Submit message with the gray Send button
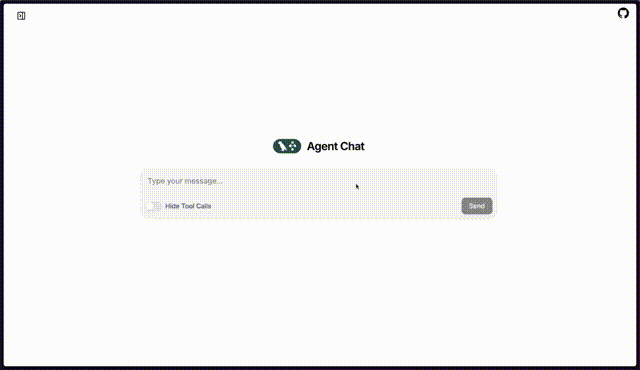This screenshot has height=370, width=640. coord(477,206)
